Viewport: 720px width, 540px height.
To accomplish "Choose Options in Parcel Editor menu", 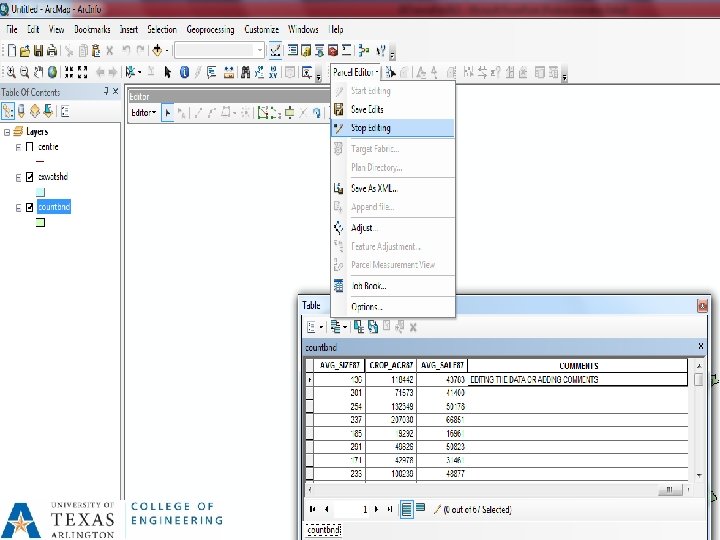I will pyautogui.click(x=393, y=307).
